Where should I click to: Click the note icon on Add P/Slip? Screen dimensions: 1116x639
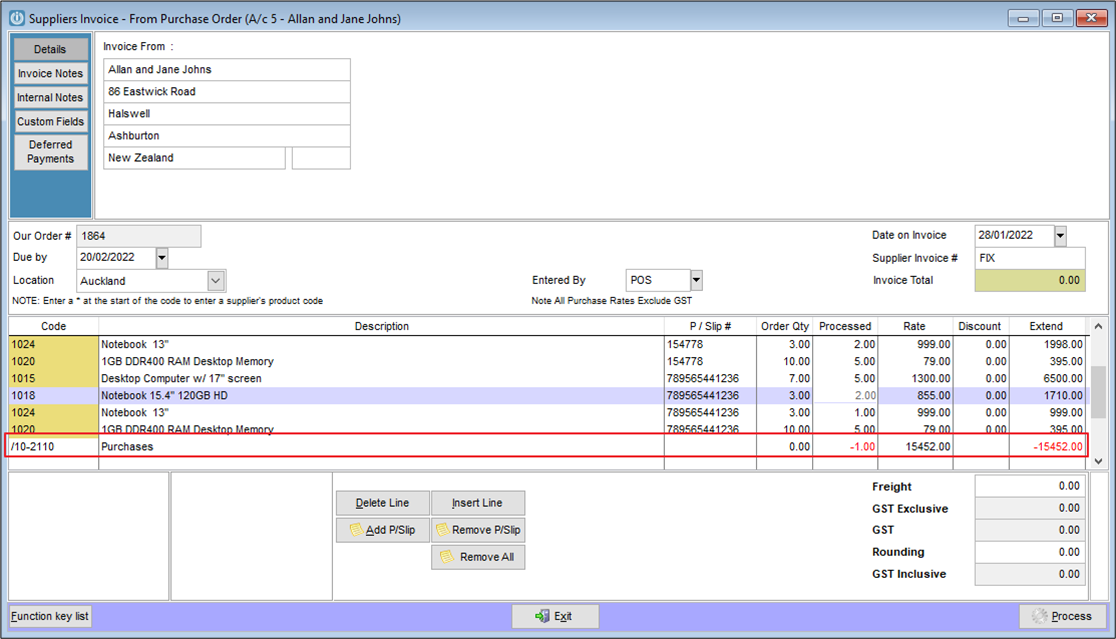(356, 529)
